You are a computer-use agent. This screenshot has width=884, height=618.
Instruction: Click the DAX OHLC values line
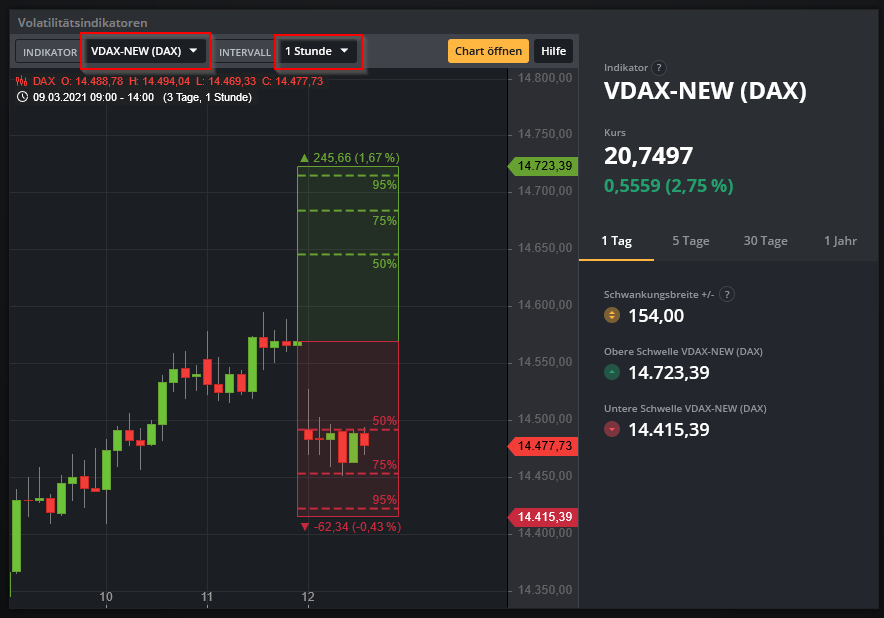(x=178, y=81)
